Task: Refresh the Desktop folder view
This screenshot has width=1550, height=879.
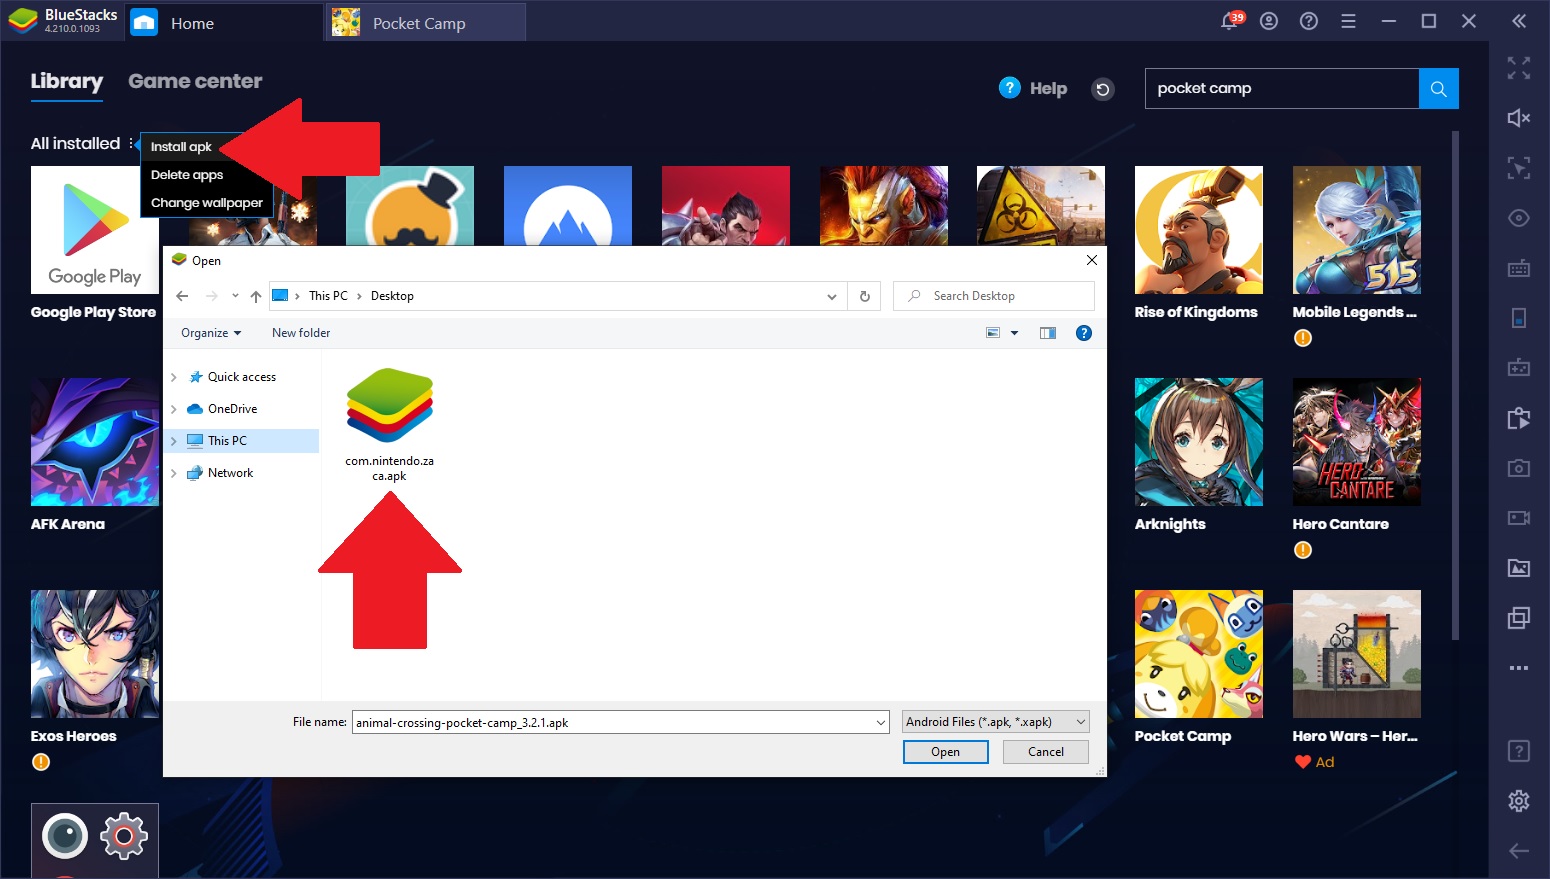Action: 865,296
